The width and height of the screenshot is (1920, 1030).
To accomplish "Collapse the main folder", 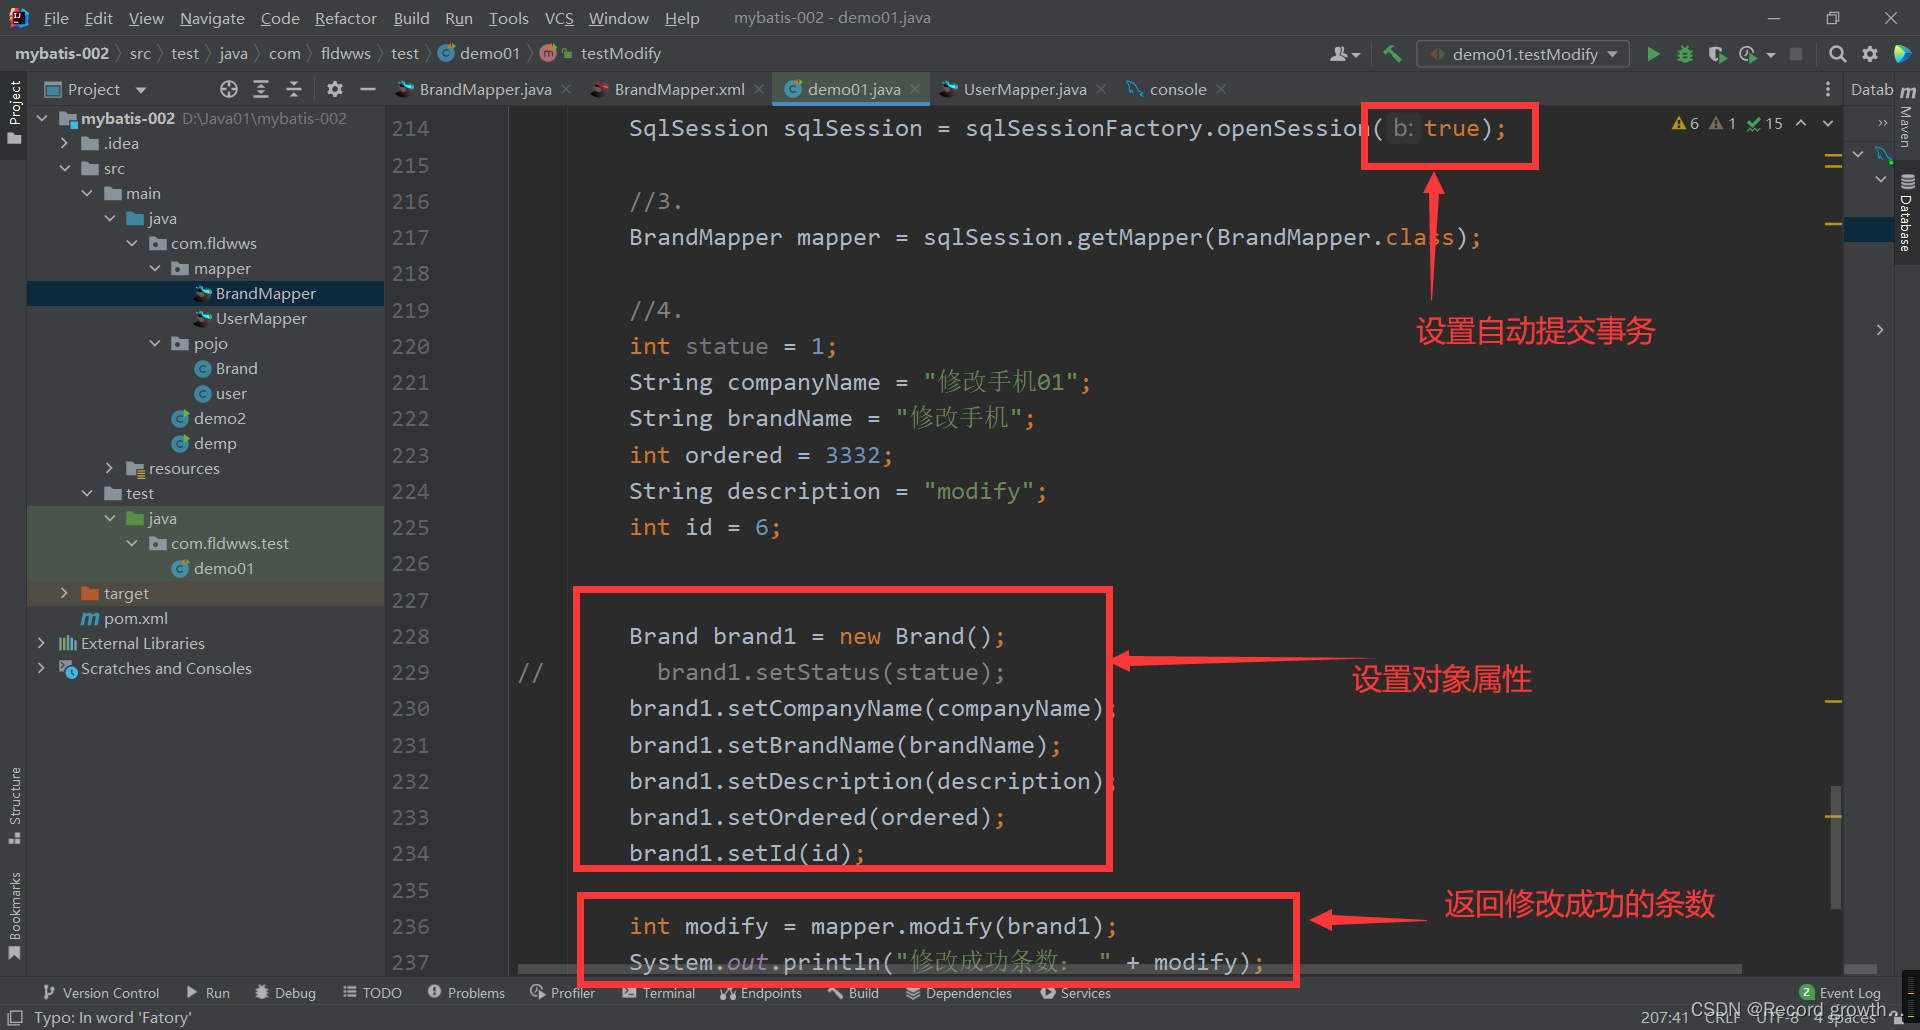I will click(87, 193).
